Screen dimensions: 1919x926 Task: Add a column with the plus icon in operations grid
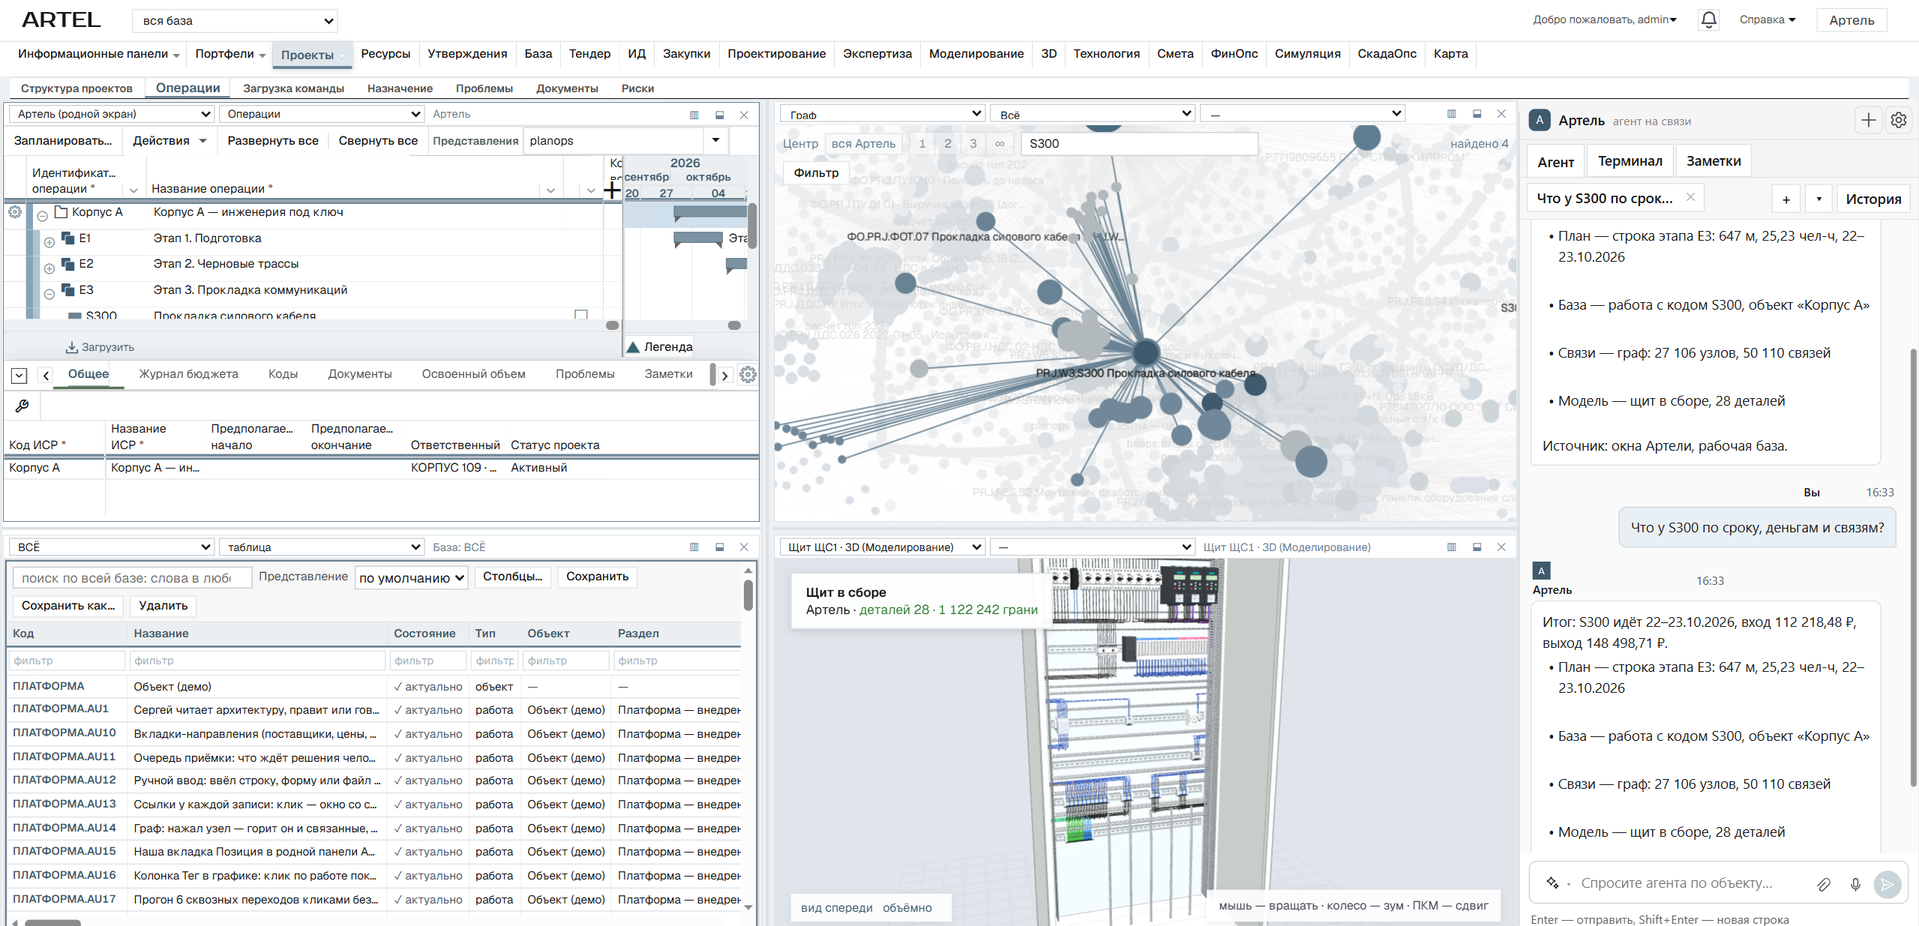[x=612, y=189]
